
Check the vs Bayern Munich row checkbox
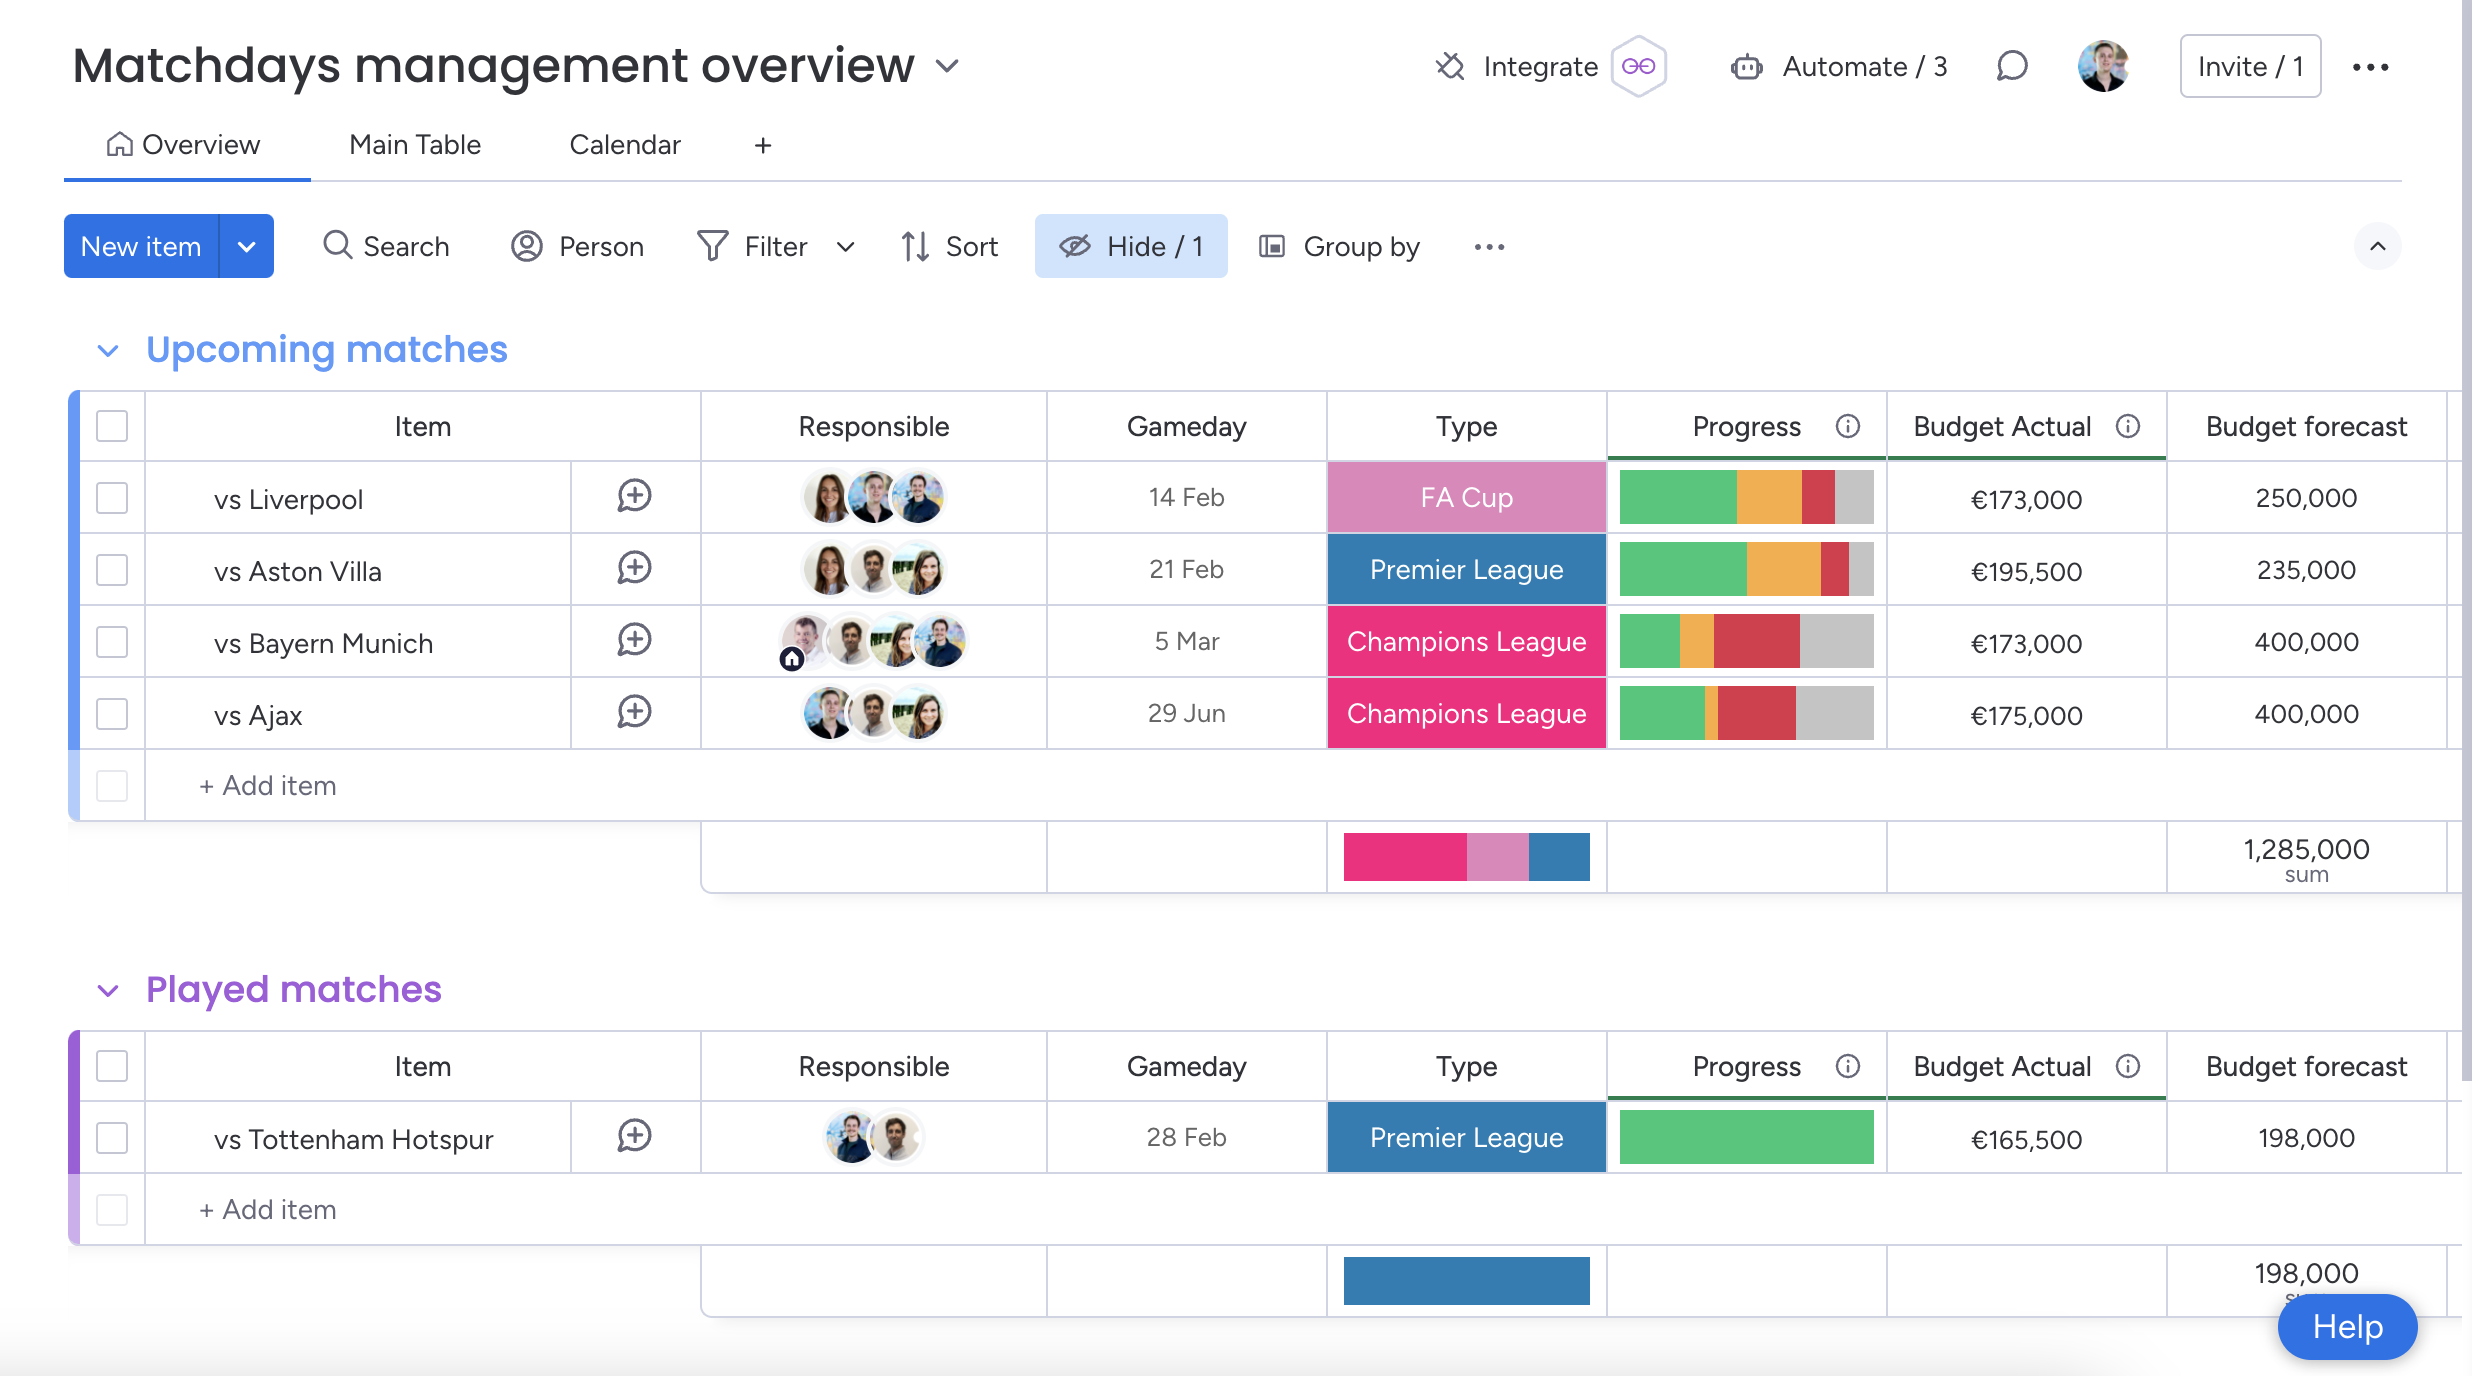(x=112, y=642)
